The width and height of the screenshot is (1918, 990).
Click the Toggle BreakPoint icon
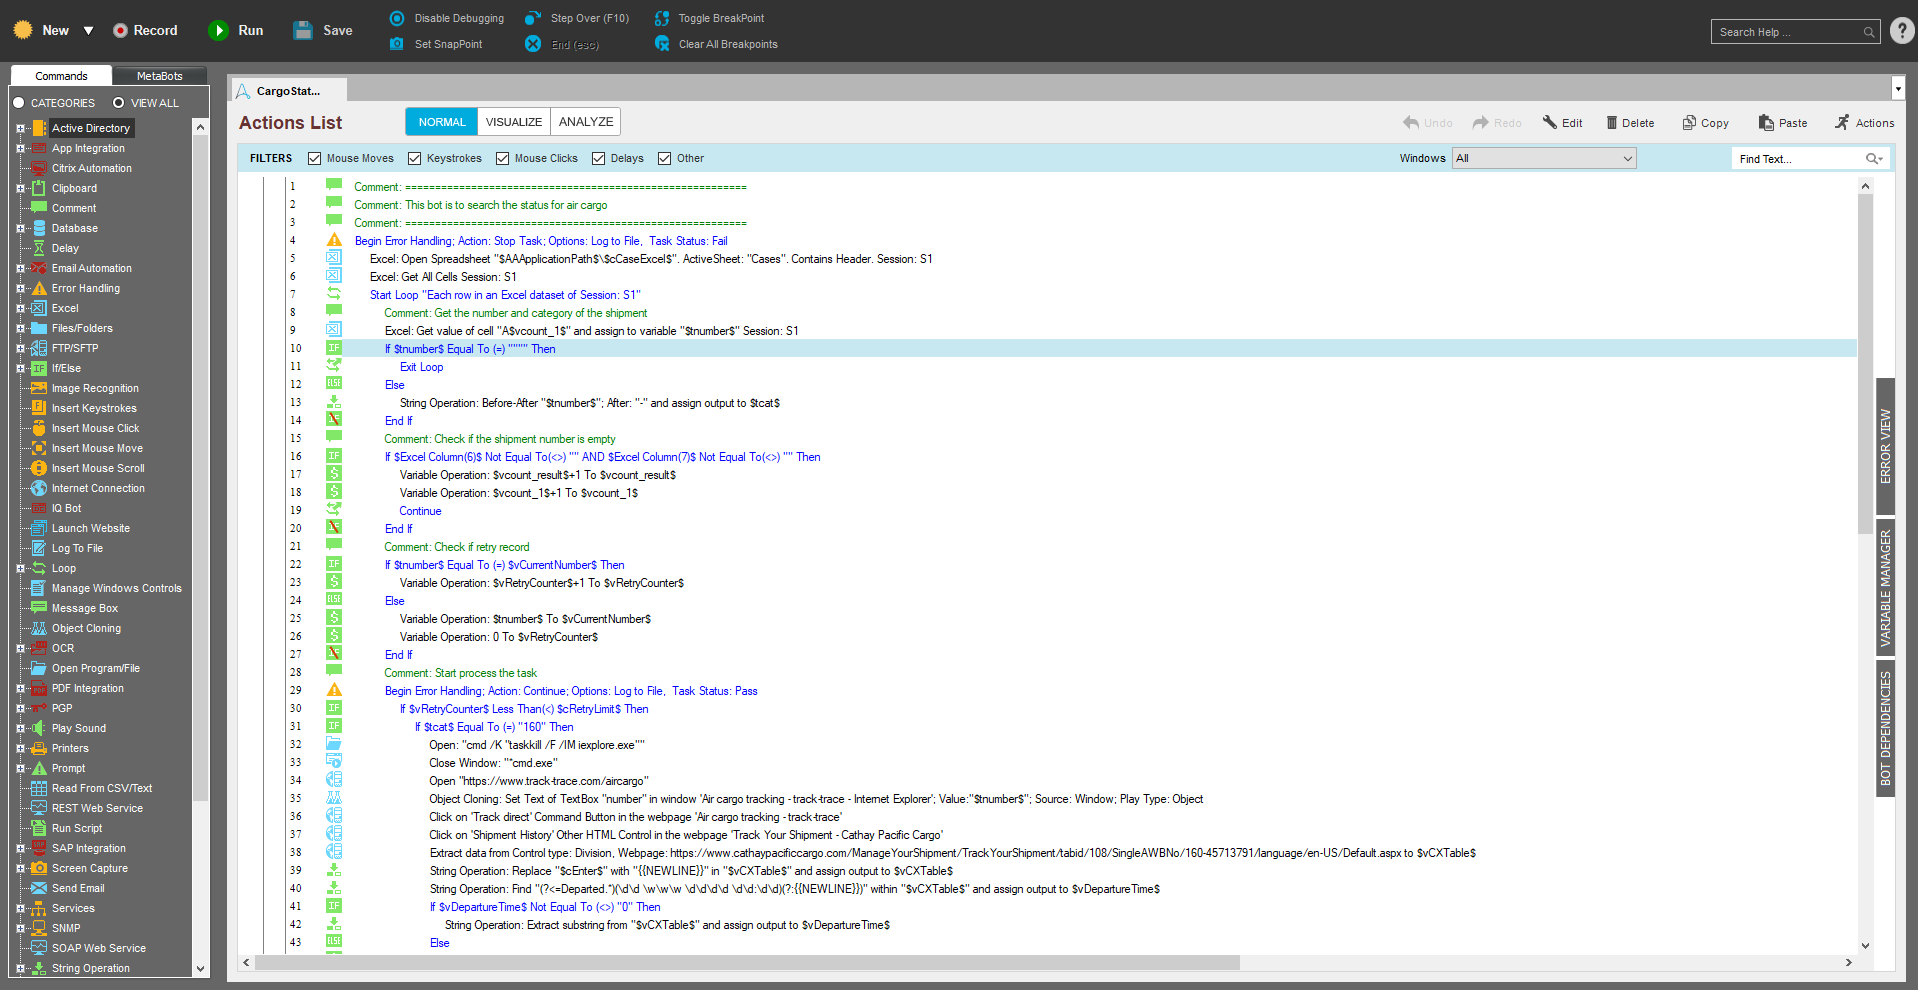click(661, 18)
